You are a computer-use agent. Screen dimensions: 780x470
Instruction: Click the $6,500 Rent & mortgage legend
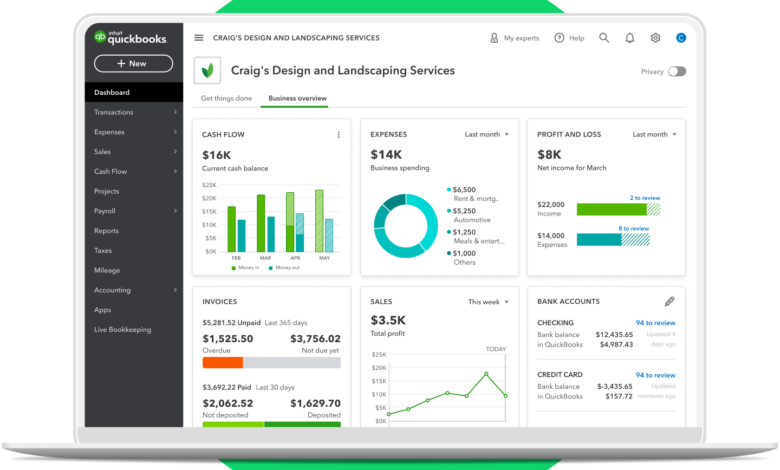(x=473, y=194)
